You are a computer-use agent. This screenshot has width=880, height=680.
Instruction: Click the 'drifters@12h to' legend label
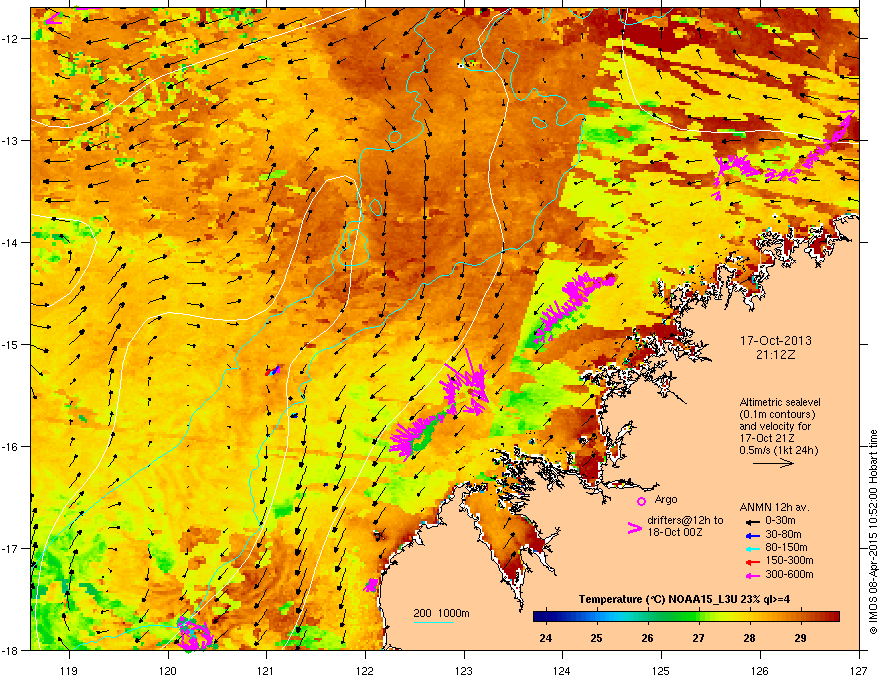(685, 521)
